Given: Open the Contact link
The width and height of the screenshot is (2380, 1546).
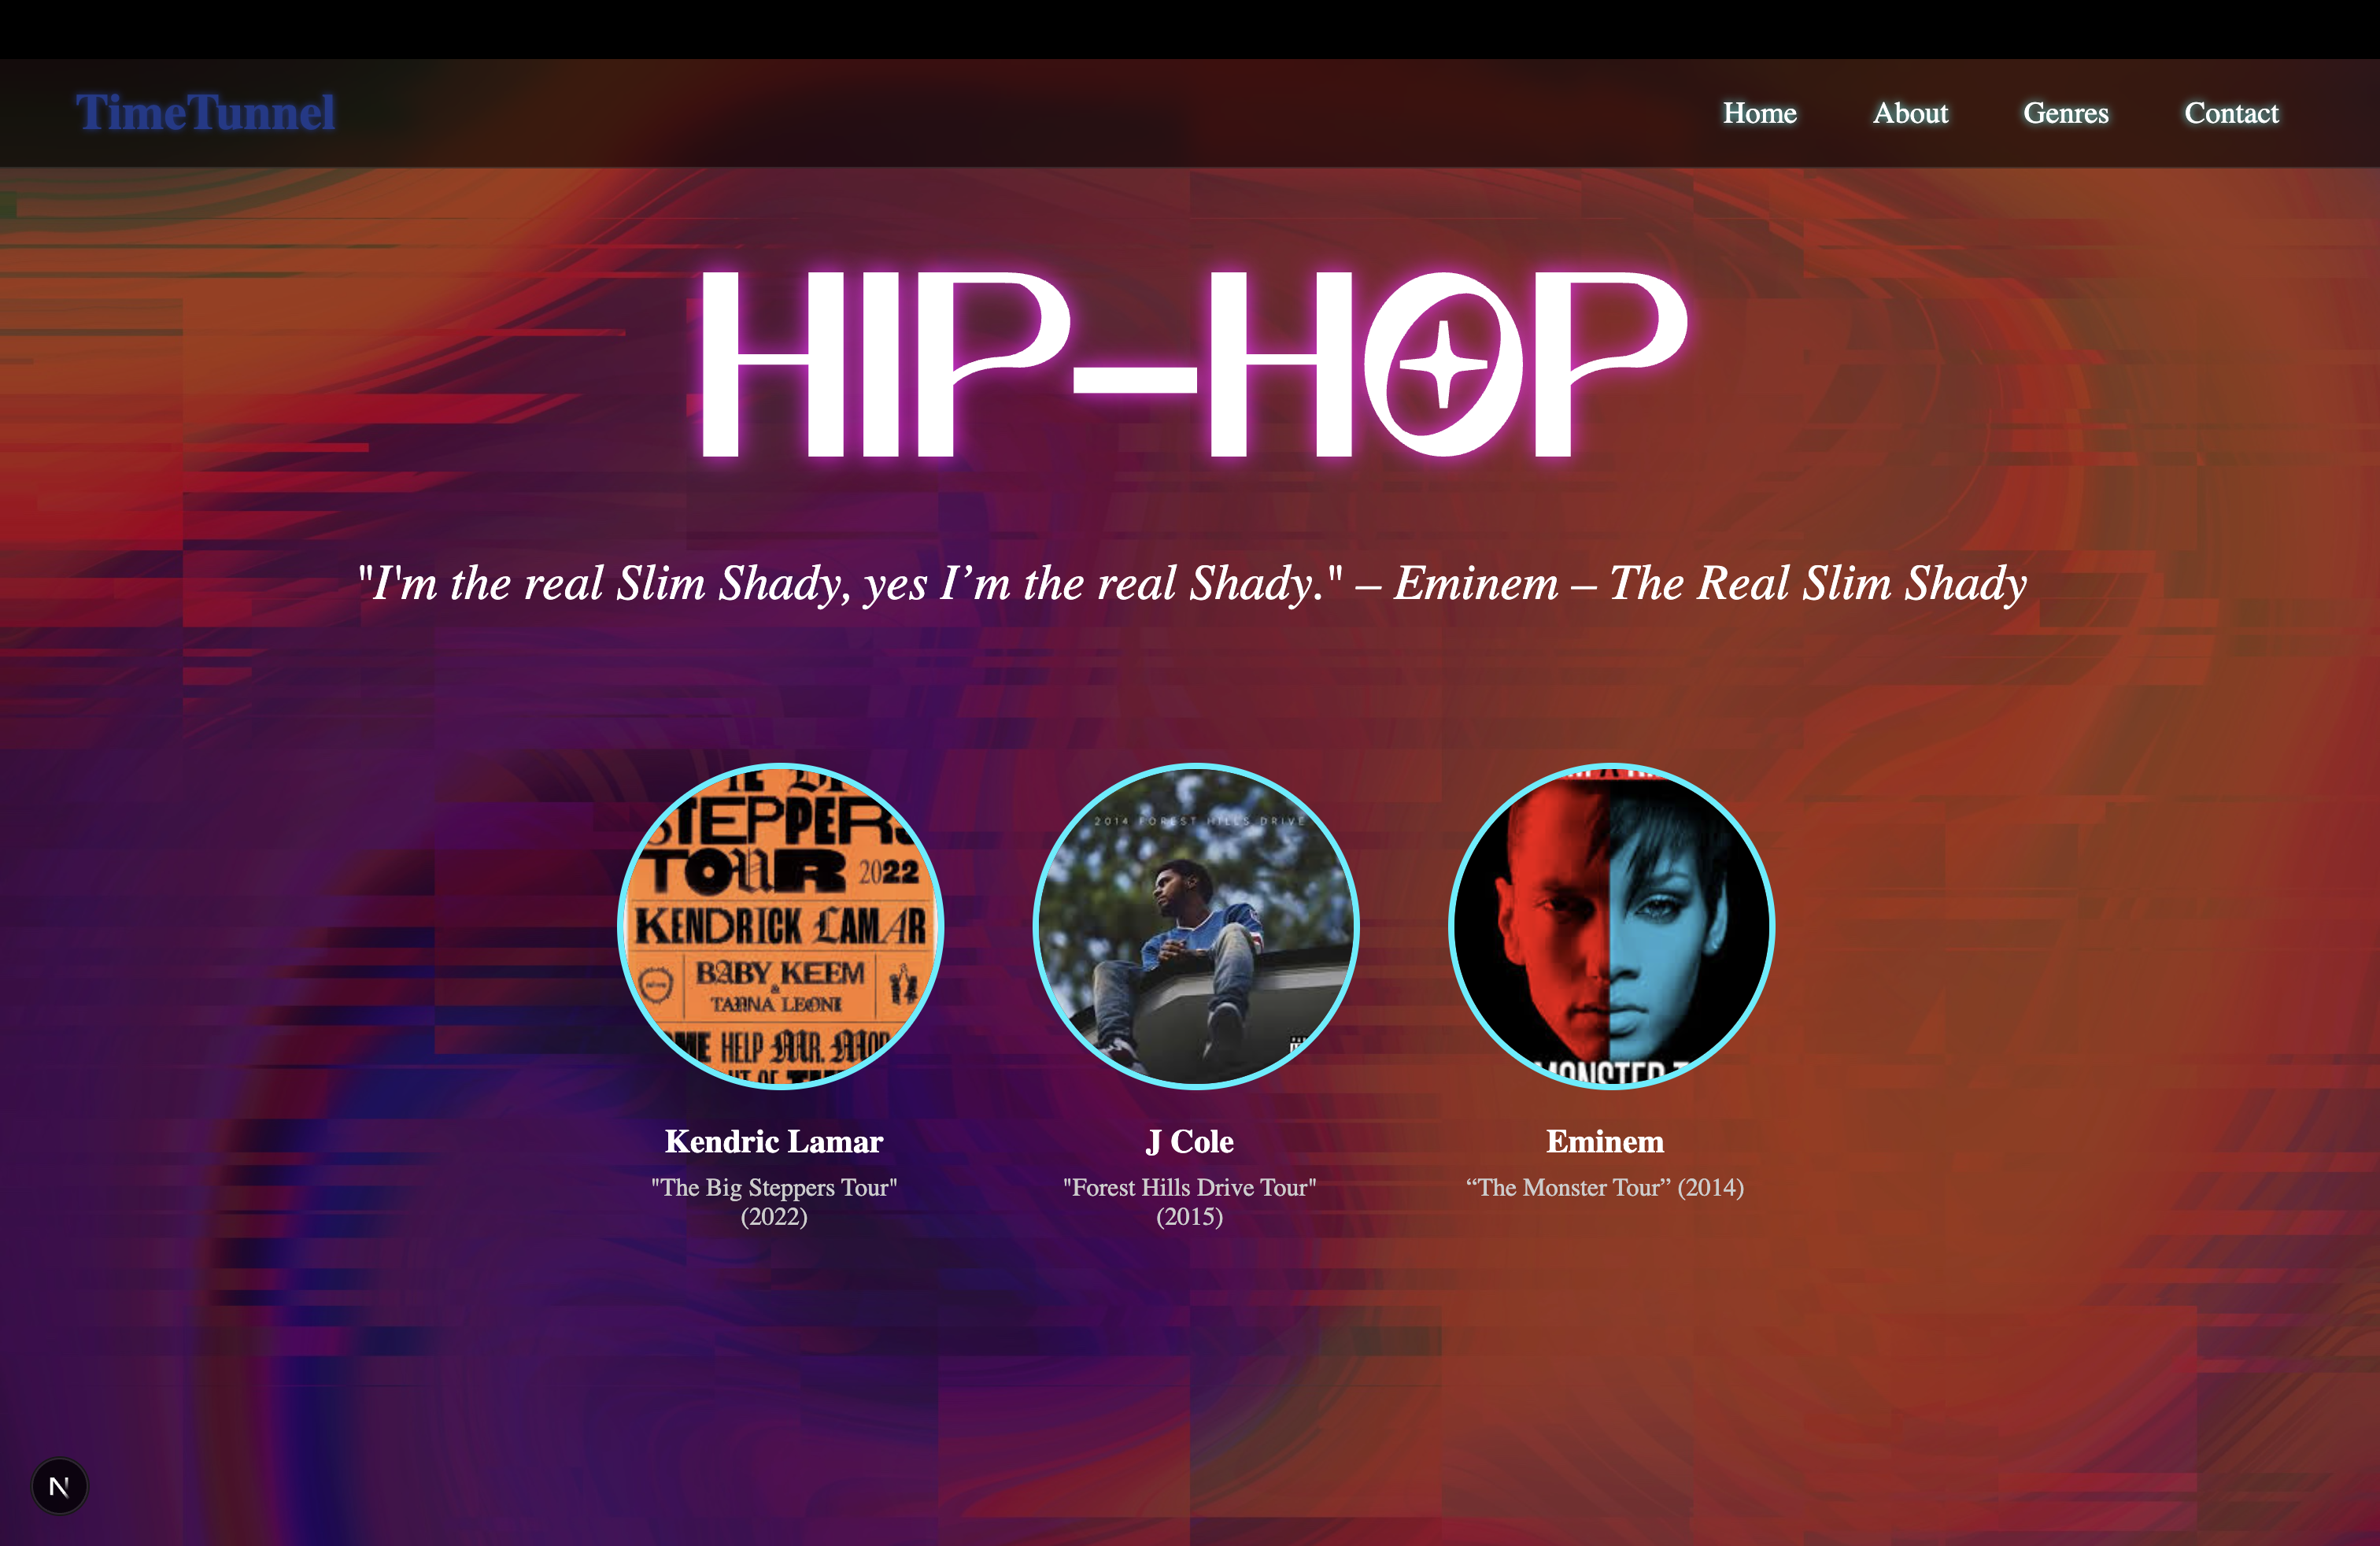Looking at the screenshot, I should pyautogui.click(x=2231, y=113).
